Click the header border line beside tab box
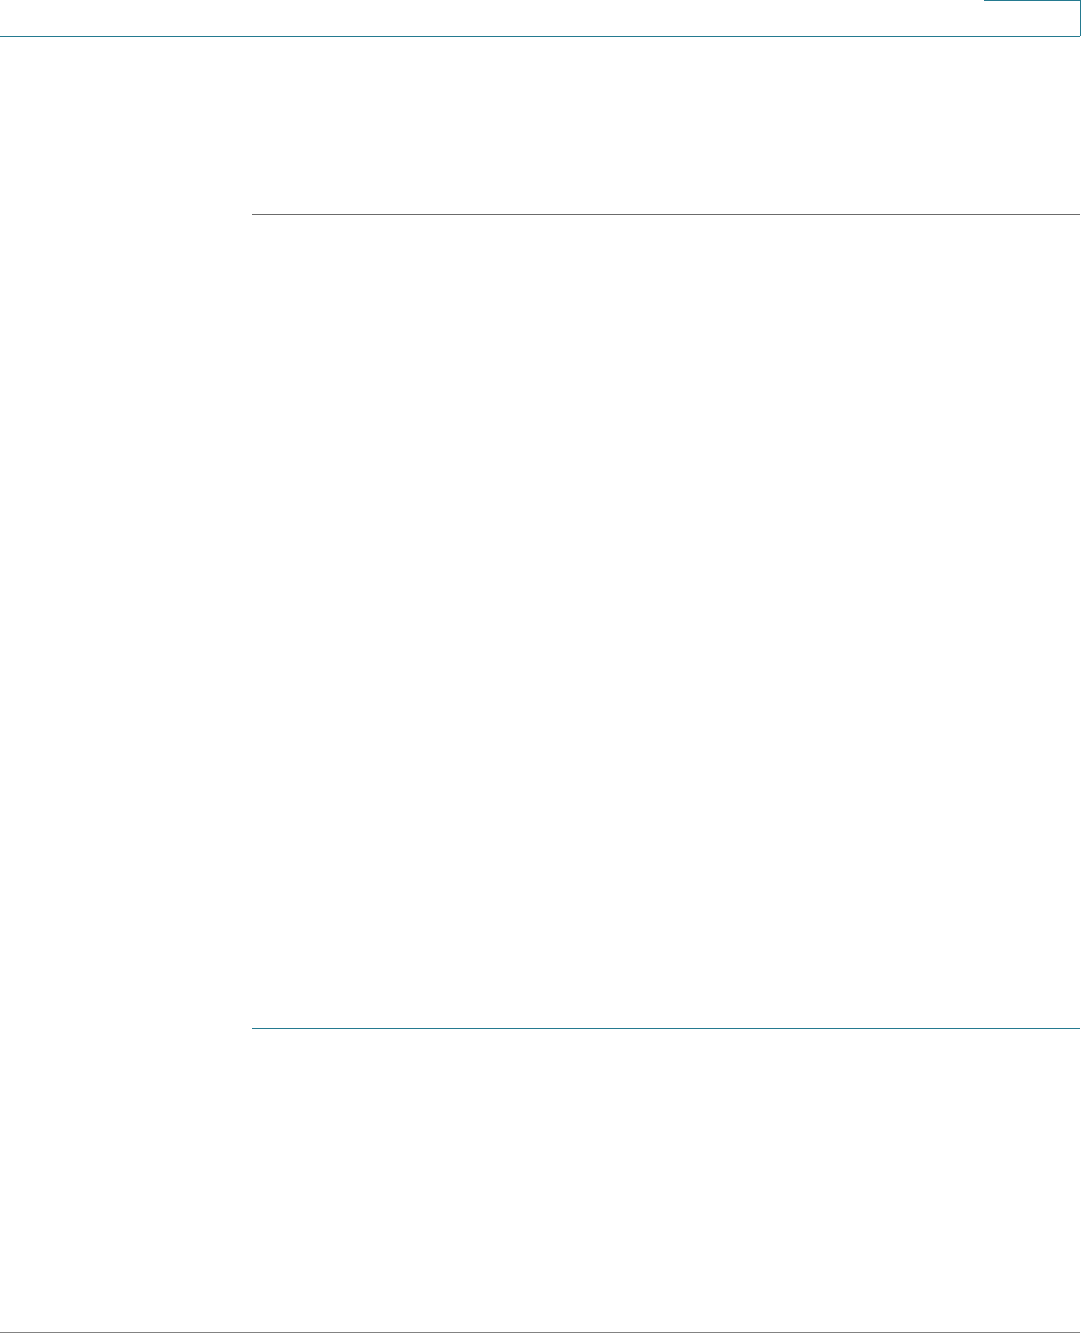The image size is (1081, 1333). pyautogui.click(x=492, y=36)
